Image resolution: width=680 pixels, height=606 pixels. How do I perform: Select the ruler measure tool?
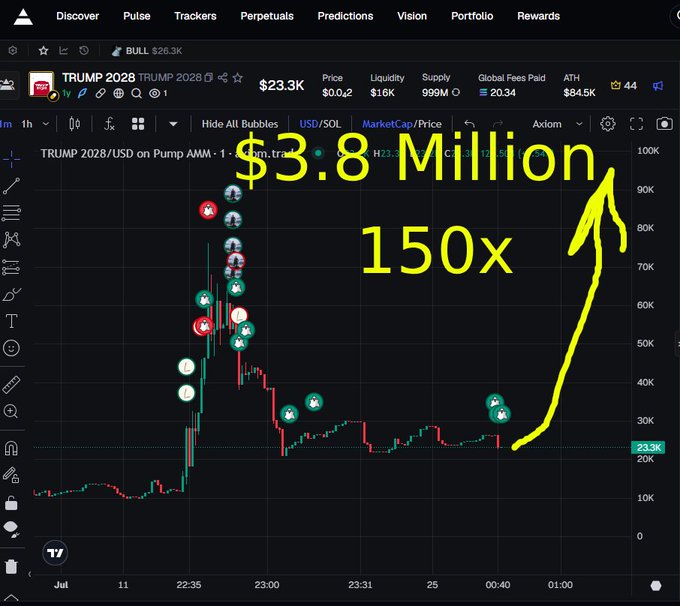[x=11, y=384]
